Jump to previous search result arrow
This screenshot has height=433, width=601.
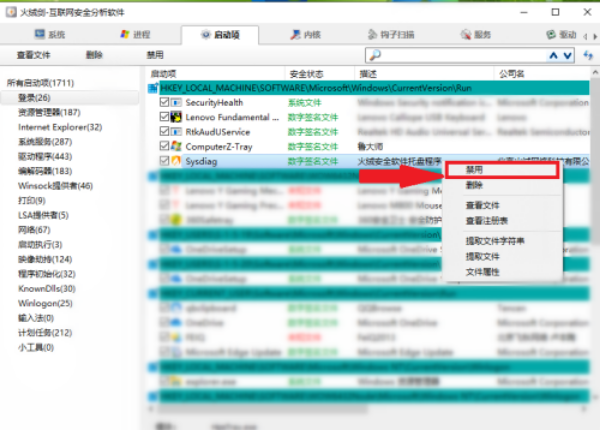[x=553, y=56]
